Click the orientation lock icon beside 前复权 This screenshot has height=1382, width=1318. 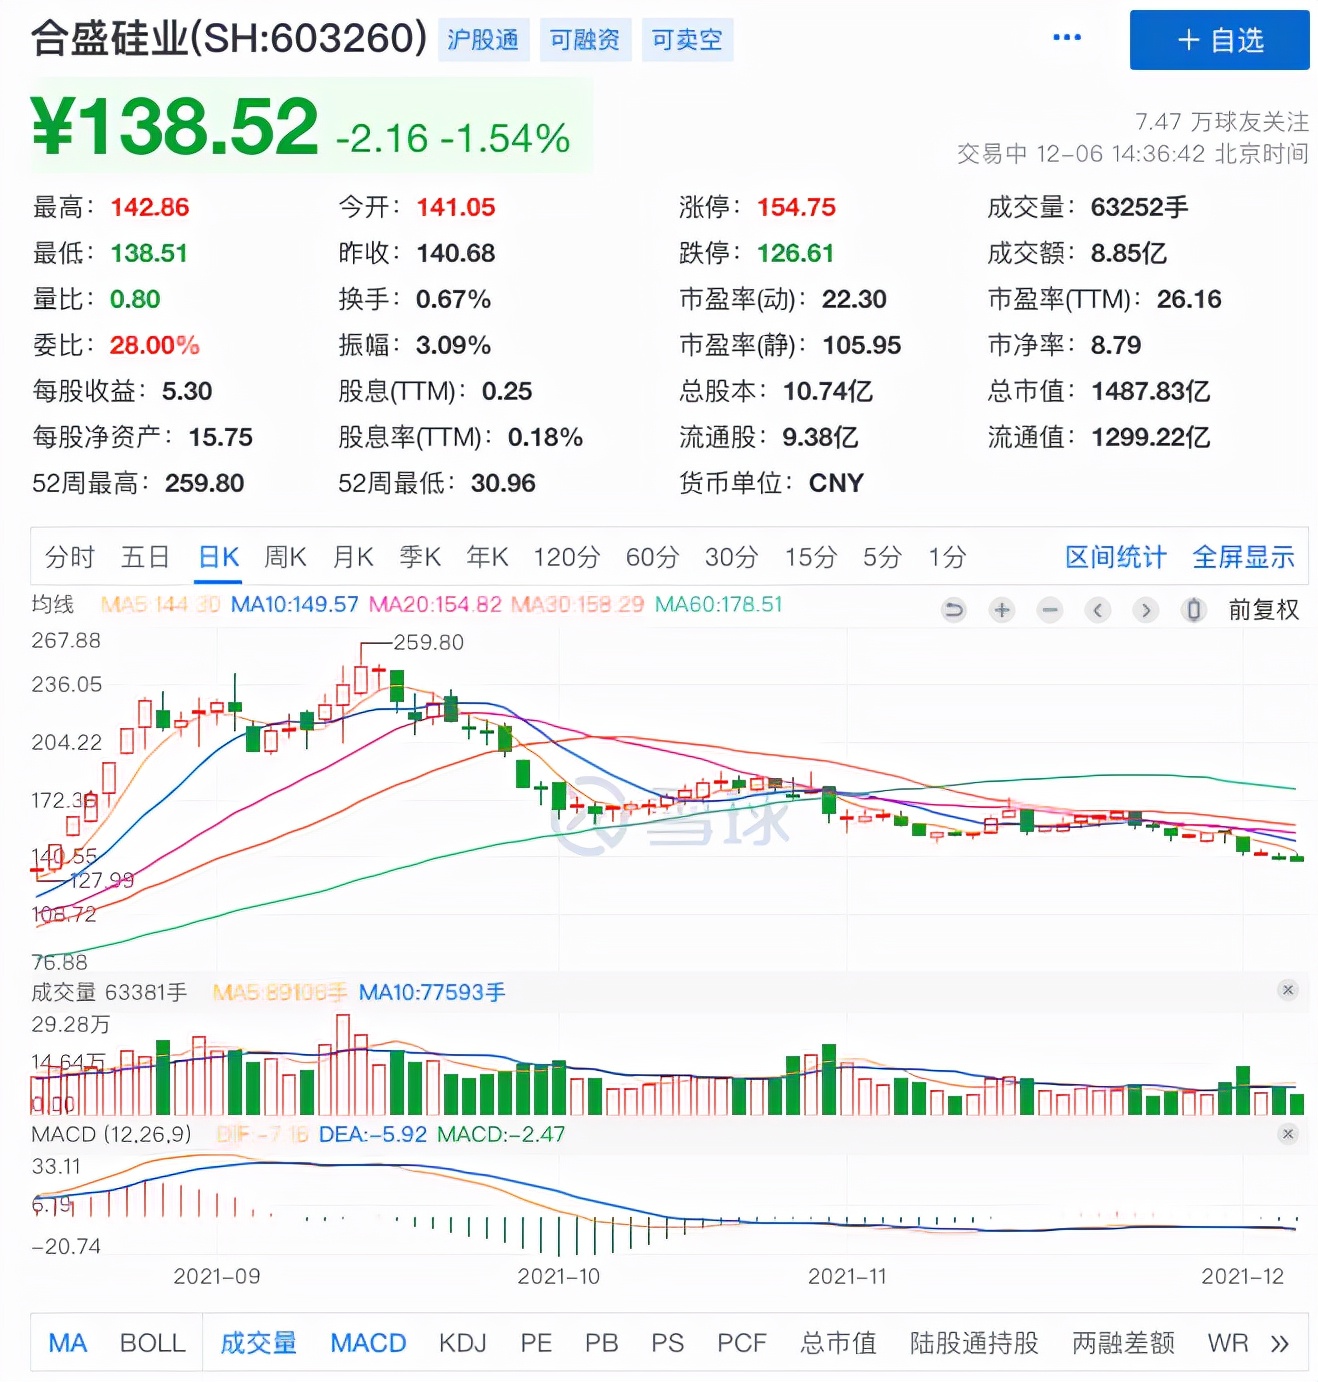(1193, 609)
